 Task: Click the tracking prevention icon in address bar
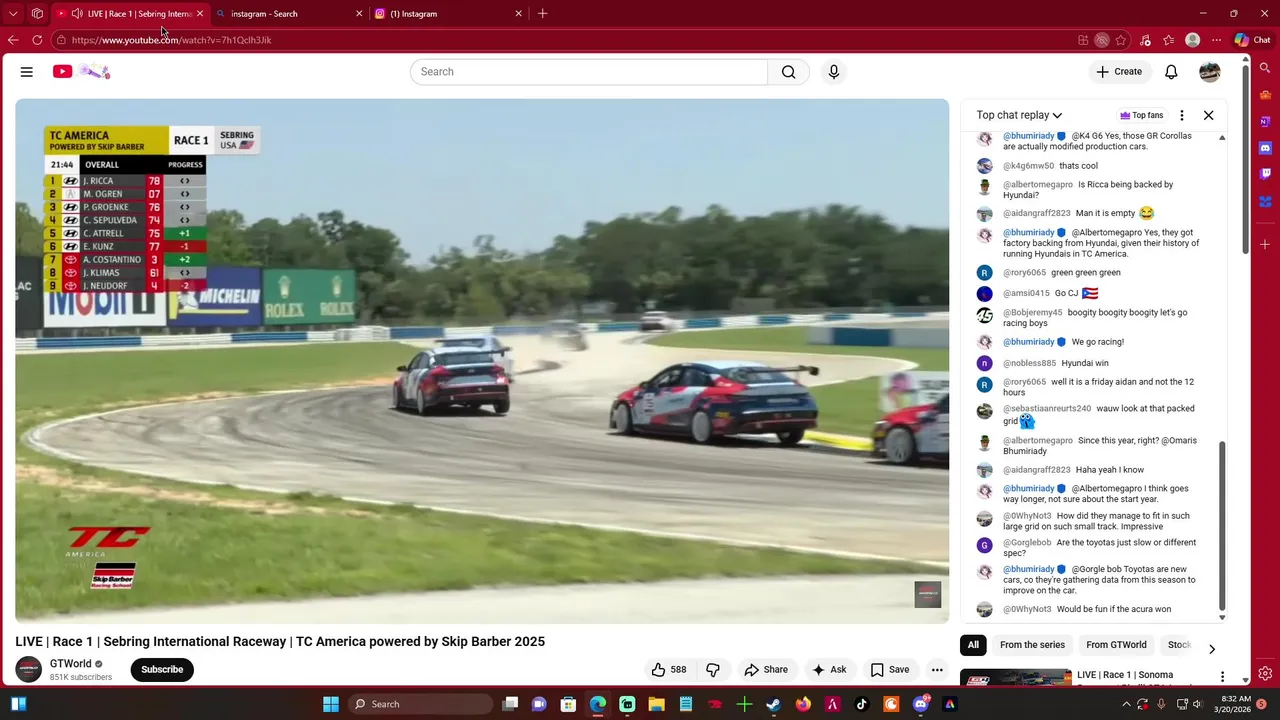1101,40
